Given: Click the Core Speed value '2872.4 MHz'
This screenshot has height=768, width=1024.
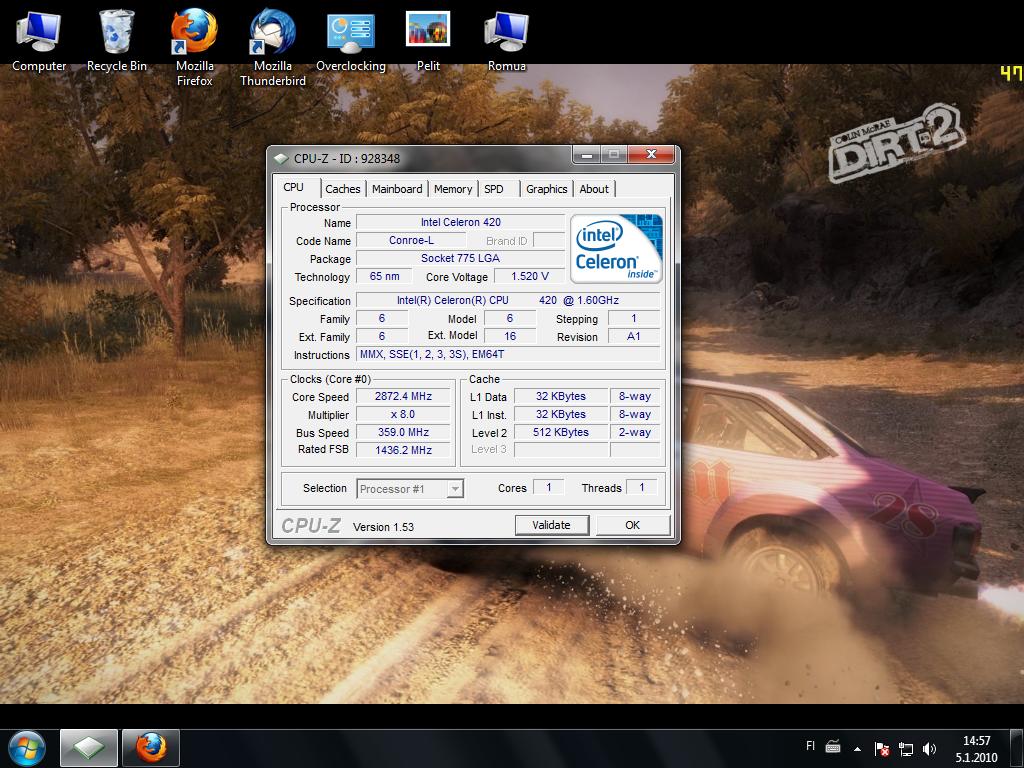Looking at the screenshot, I should 403,396.
